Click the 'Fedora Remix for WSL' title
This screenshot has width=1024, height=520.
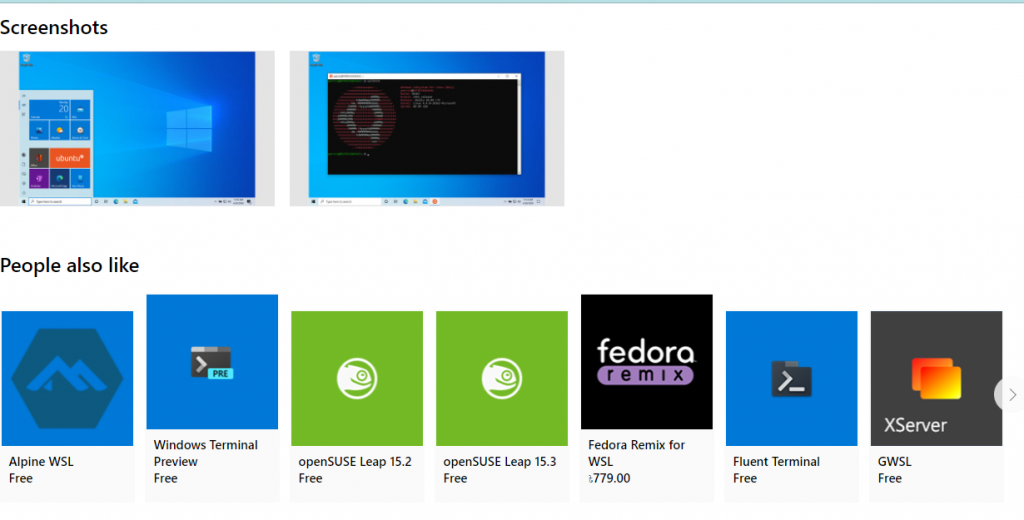[x=637, y=453]
